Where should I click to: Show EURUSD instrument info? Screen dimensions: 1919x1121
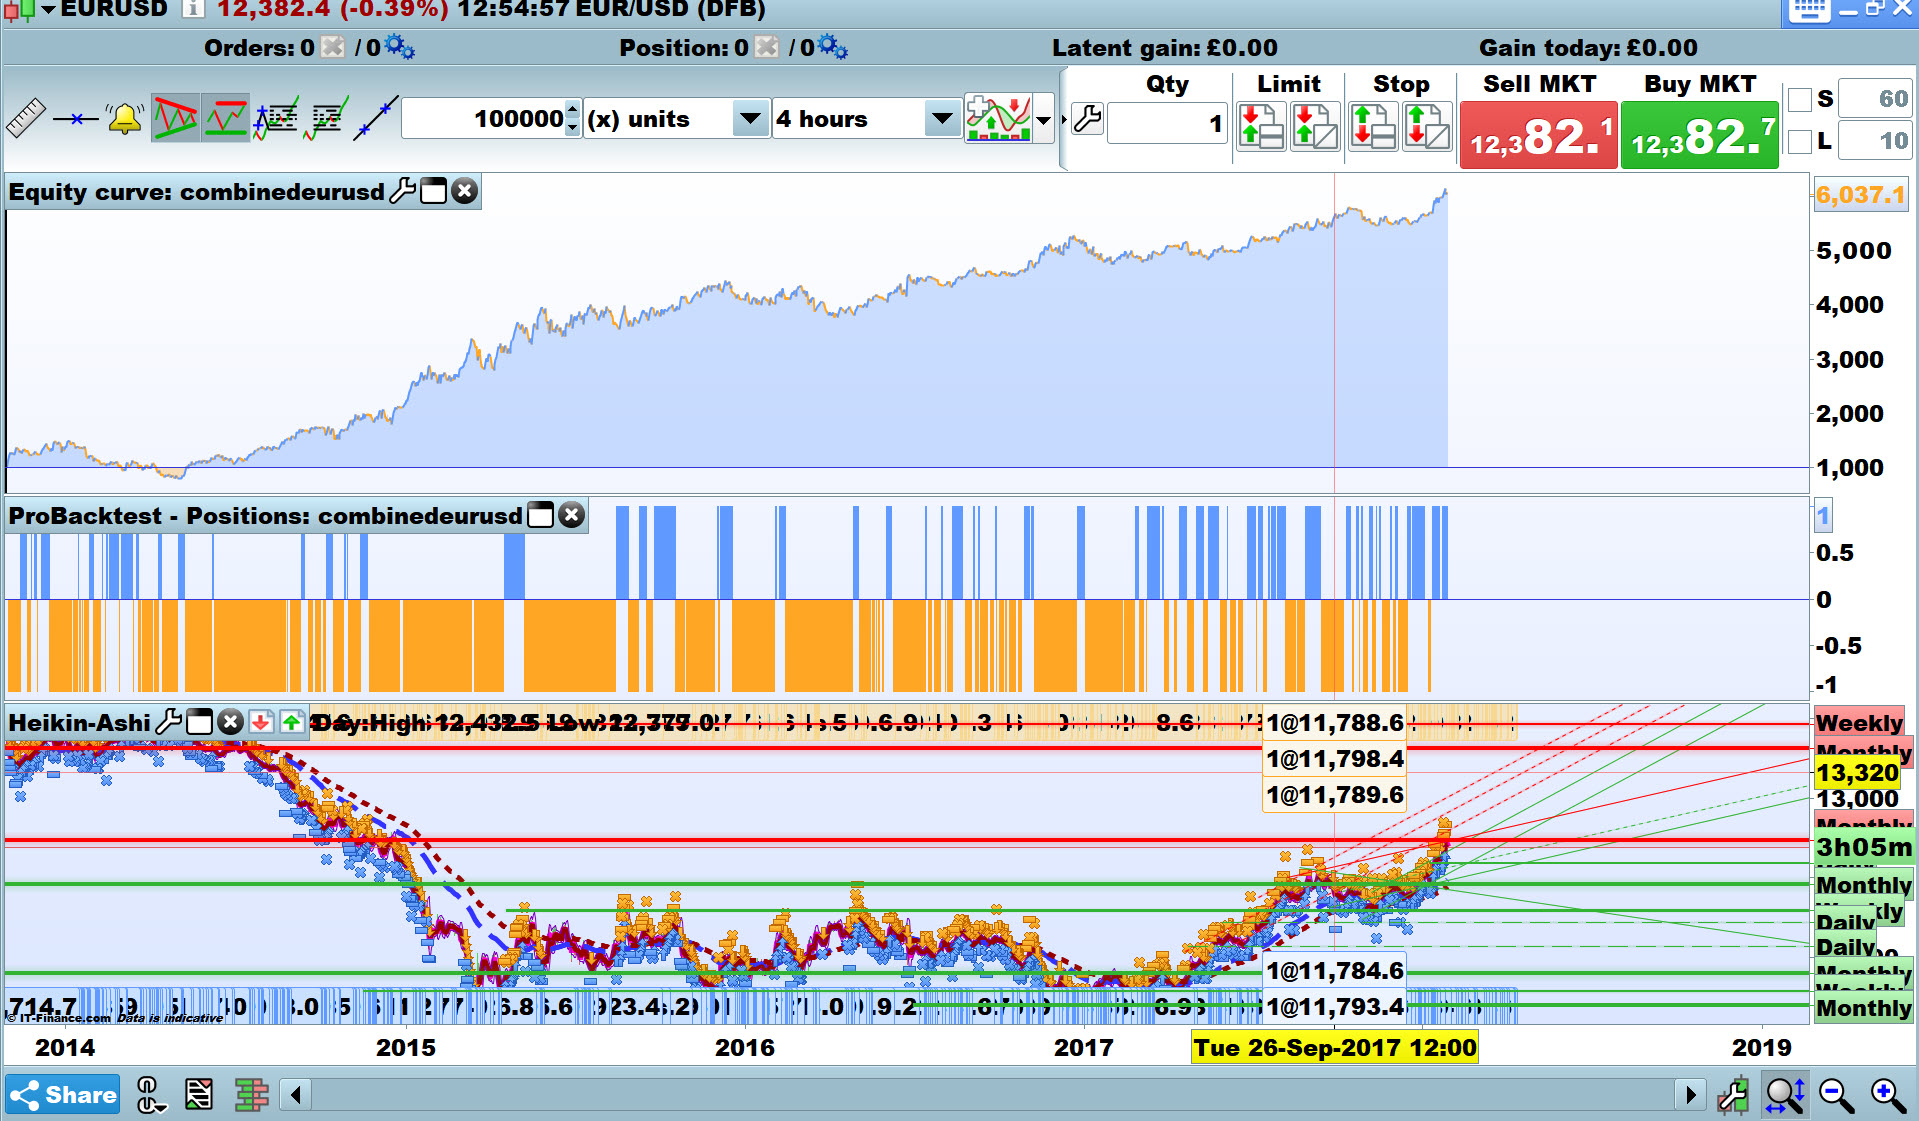[x=193, y=9]
